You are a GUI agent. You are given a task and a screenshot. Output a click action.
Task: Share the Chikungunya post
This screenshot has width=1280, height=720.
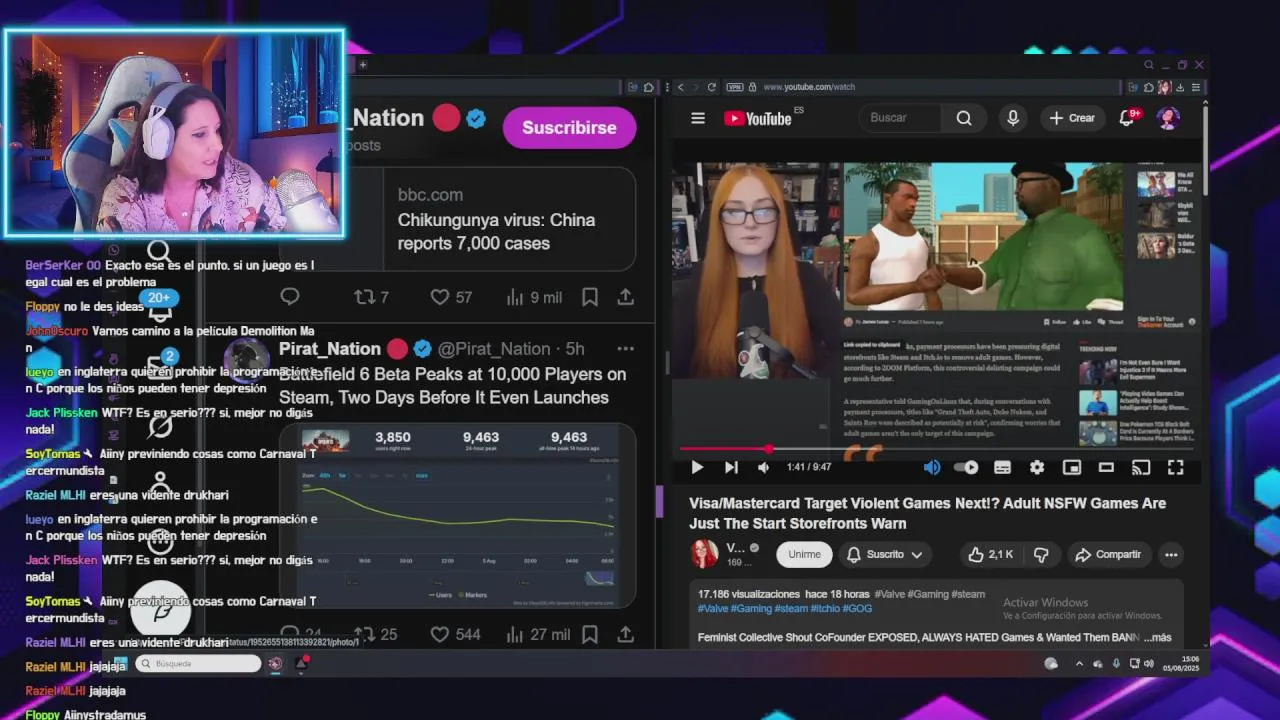(x=625, y=297)
